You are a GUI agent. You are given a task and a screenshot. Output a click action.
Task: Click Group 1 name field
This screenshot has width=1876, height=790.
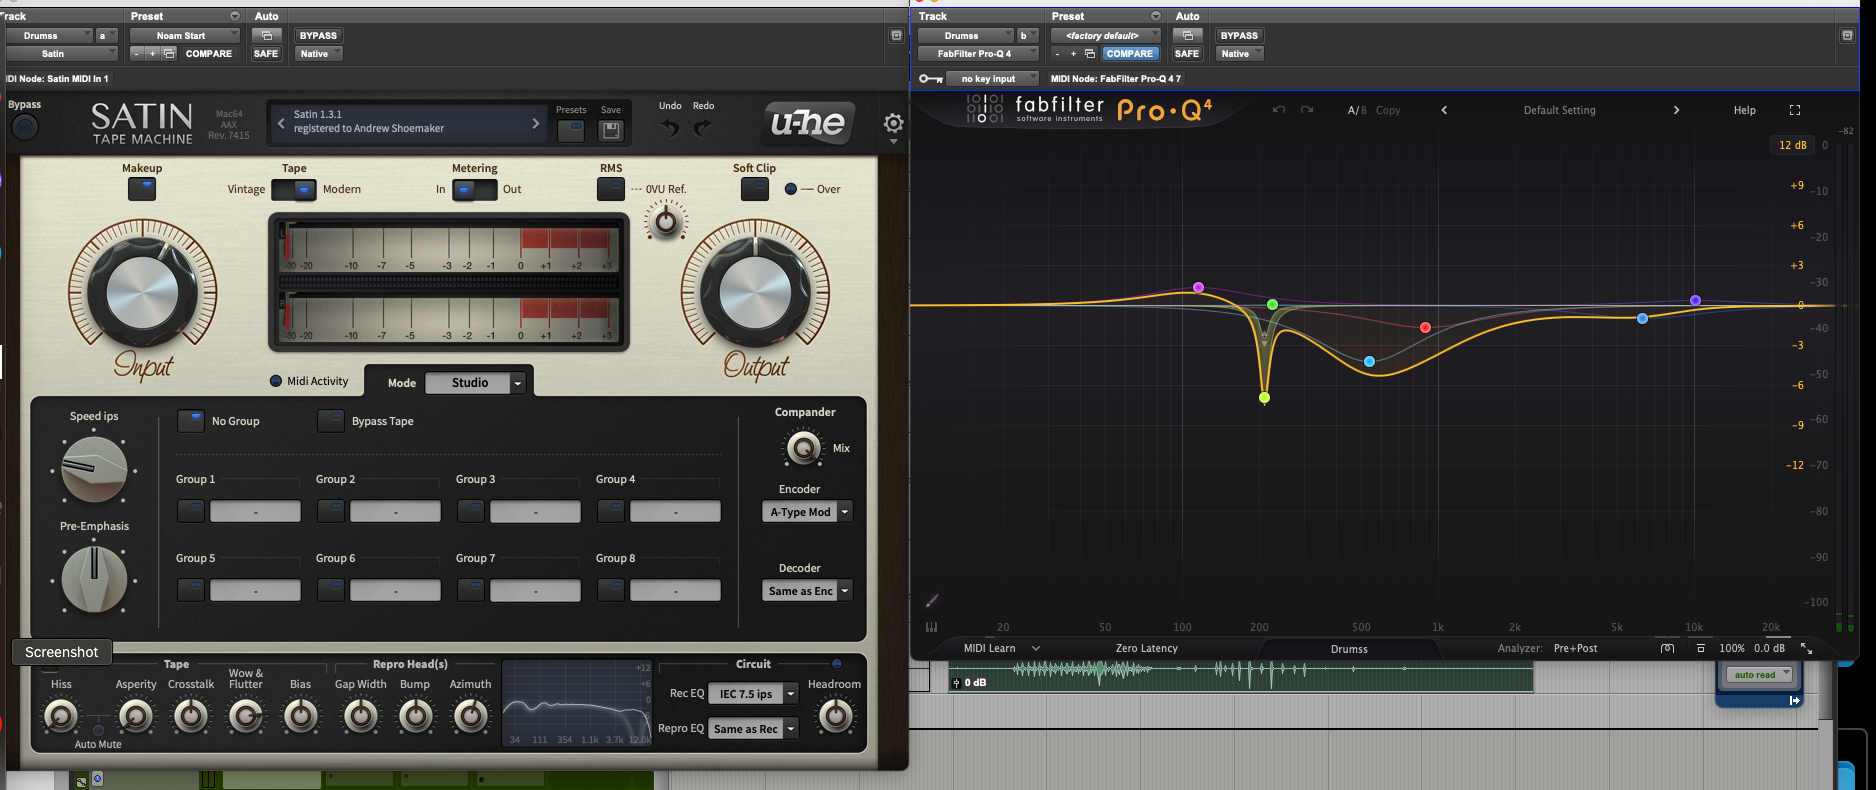pyautogui.click(x=255, y=511)
